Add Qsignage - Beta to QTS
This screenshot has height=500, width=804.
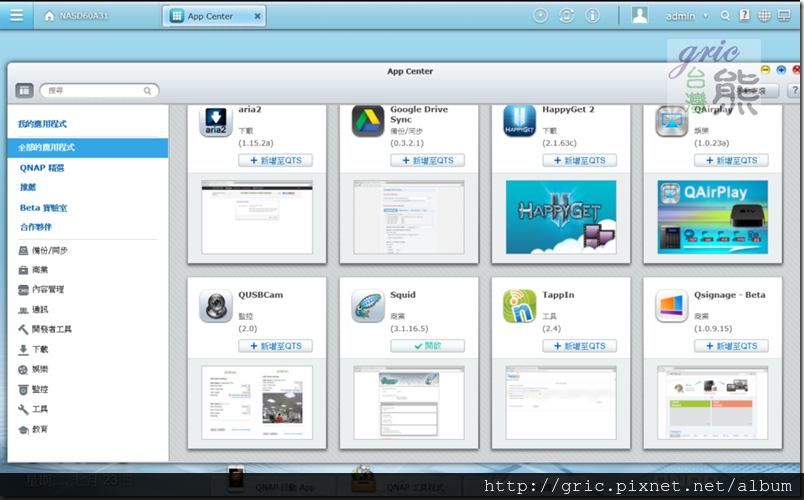pyautogui.click(x=731, y=346)
